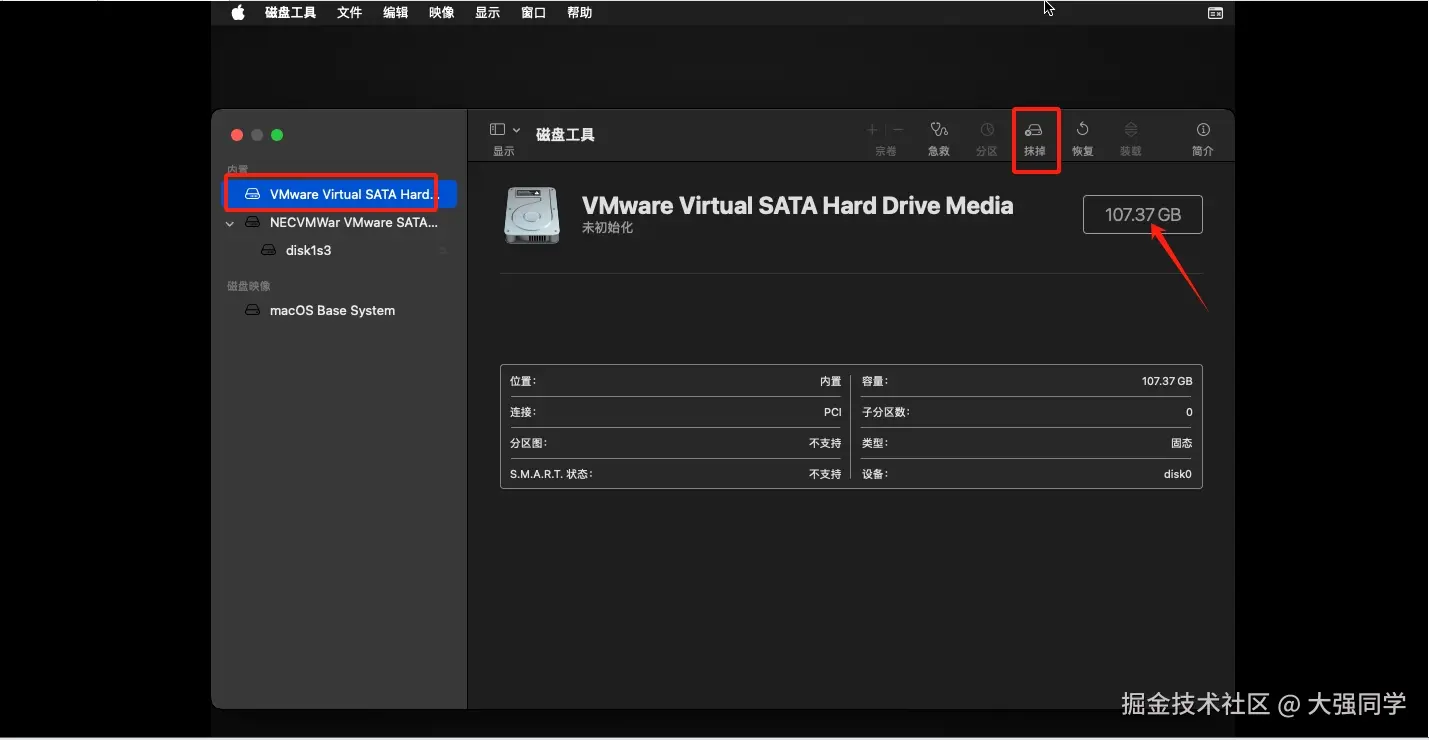Open the 磁盘工具 menu bar item
The height and width of the screenshot is (740, 1429).
[x=291, y=13]
